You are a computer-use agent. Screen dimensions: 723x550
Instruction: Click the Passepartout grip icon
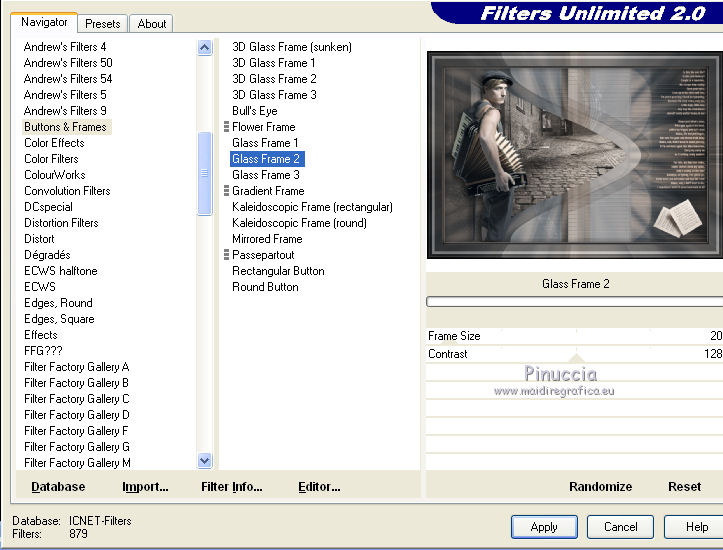click(226, 255)
